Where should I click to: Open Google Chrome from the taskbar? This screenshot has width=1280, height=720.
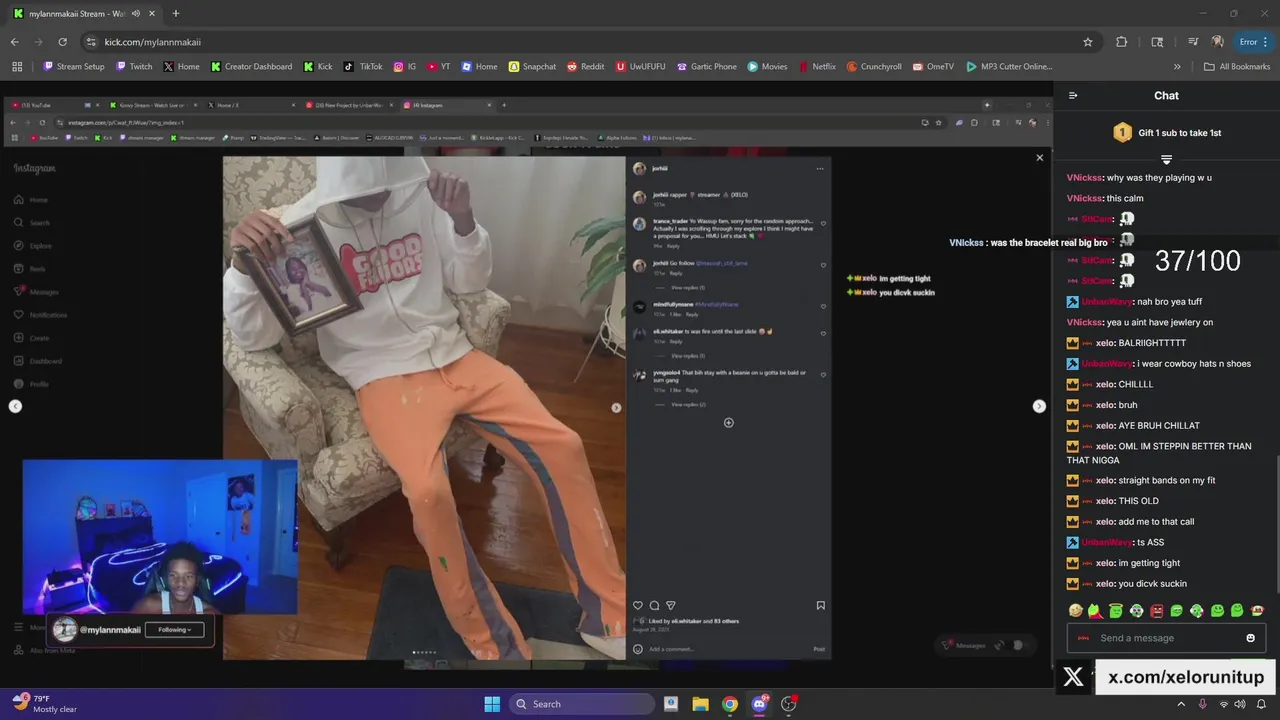click(730, 704)
